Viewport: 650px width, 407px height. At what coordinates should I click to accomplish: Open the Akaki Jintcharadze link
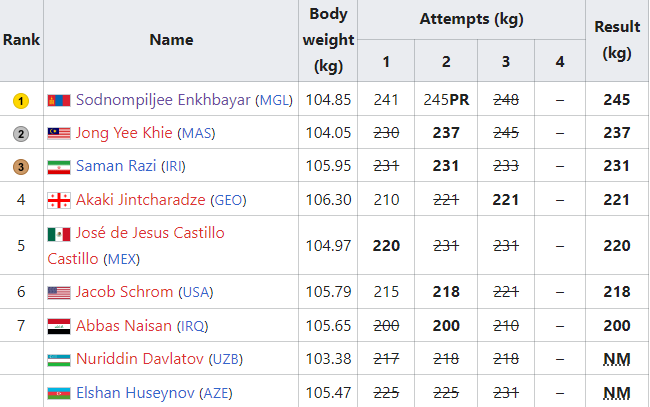[141, 200]
